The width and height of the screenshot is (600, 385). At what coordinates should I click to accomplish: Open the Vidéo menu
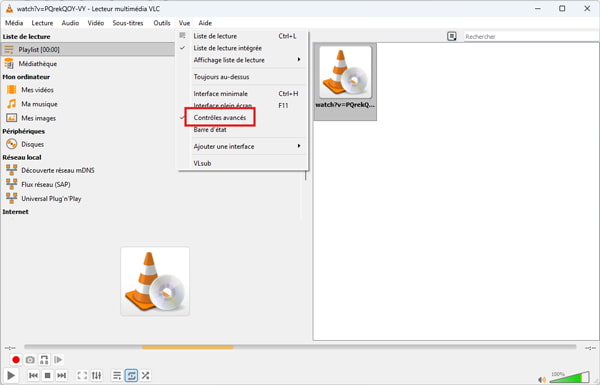coord(96,23)
